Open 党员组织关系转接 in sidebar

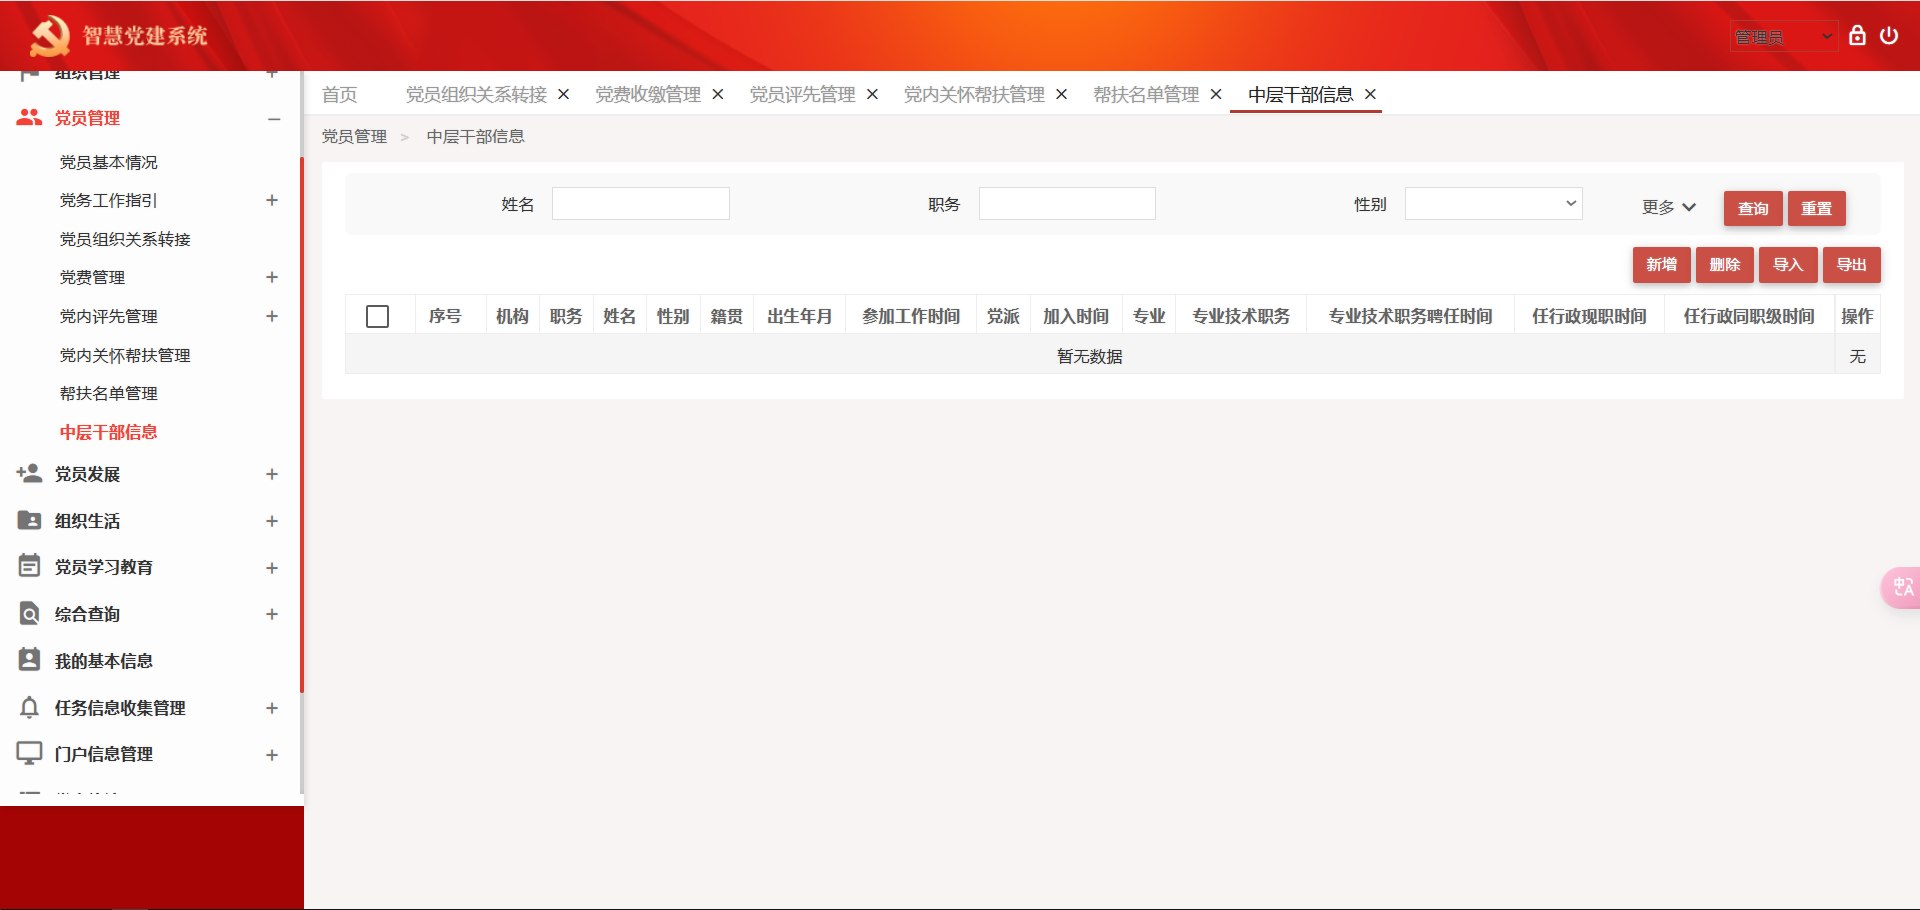[x=125, y=239]
